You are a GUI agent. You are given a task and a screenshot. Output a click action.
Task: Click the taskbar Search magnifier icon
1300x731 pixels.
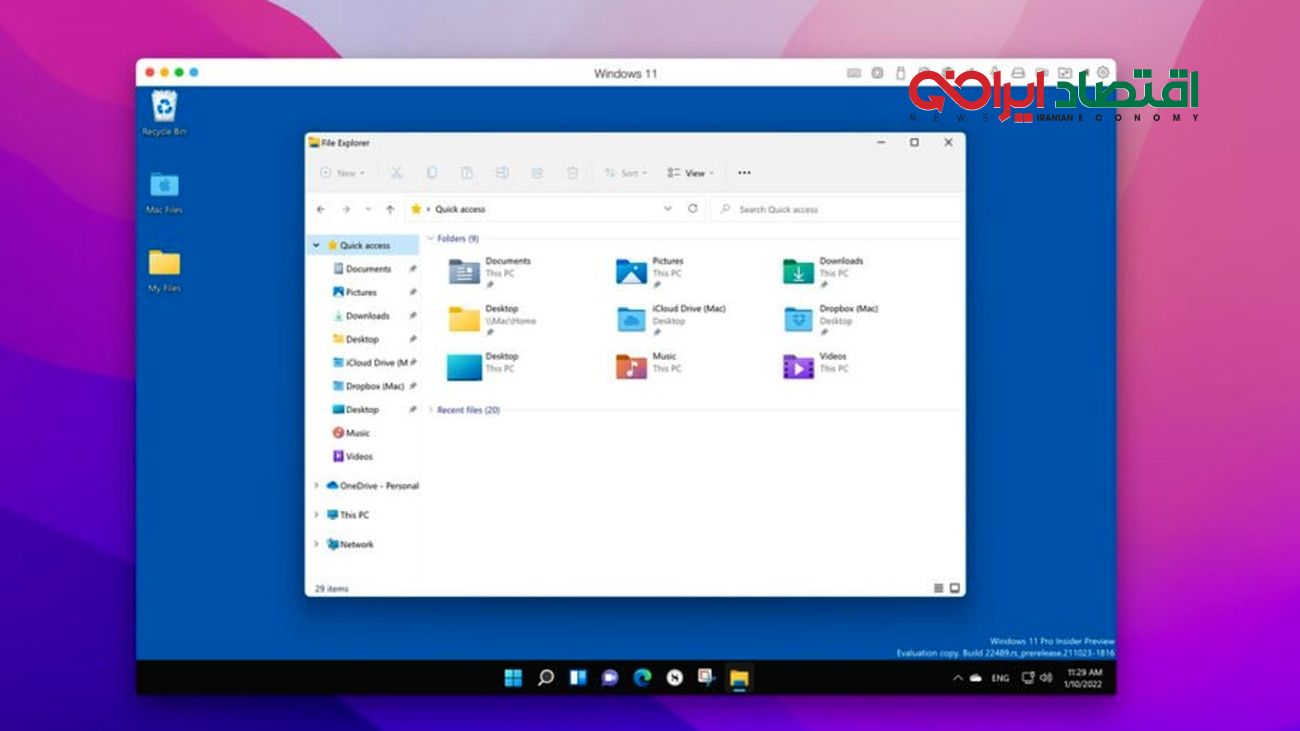[x=546, y=678]
